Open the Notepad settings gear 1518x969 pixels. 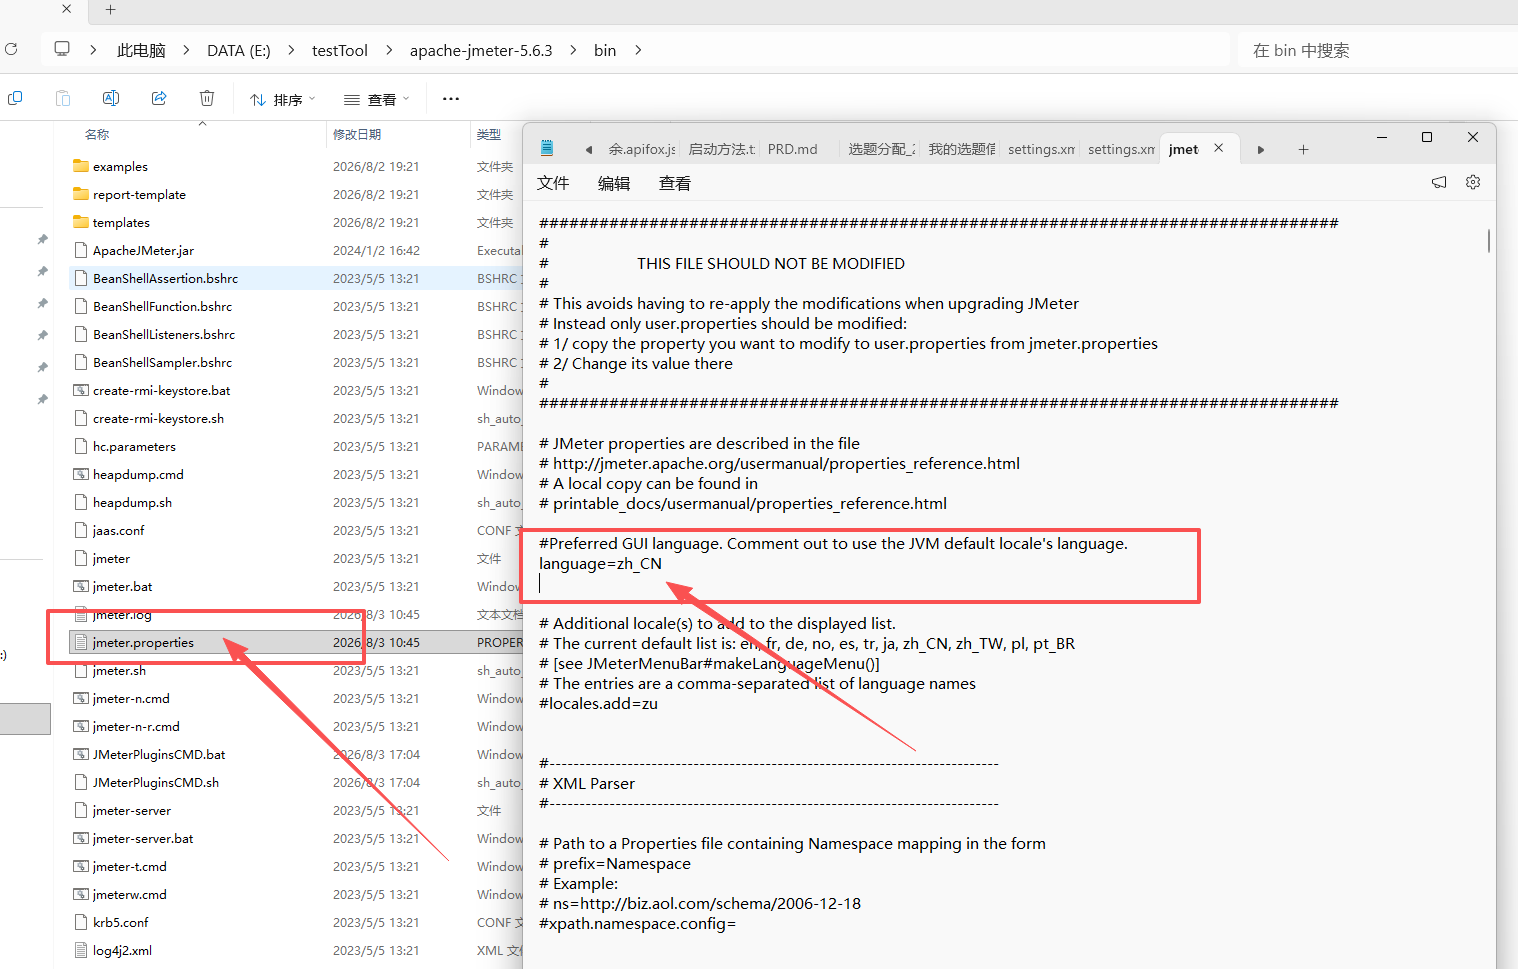tap(1473, 182)
